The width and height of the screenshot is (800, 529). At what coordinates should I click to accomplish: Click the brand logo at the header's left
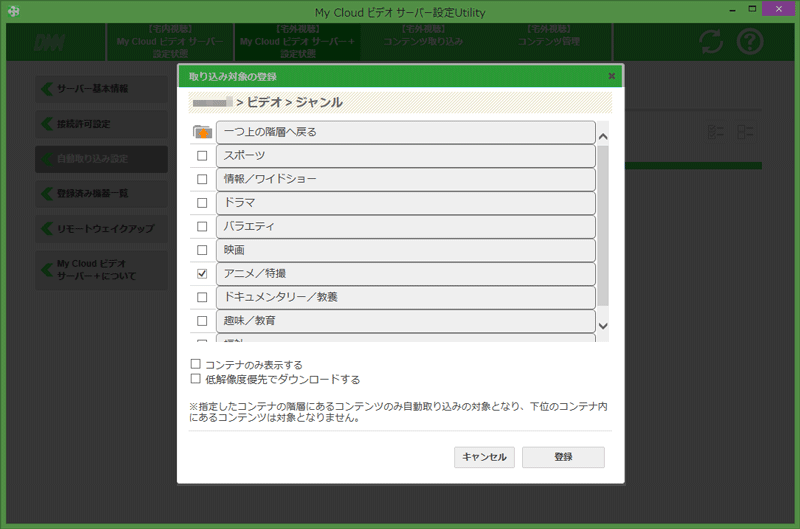click(x=49, y=42)
